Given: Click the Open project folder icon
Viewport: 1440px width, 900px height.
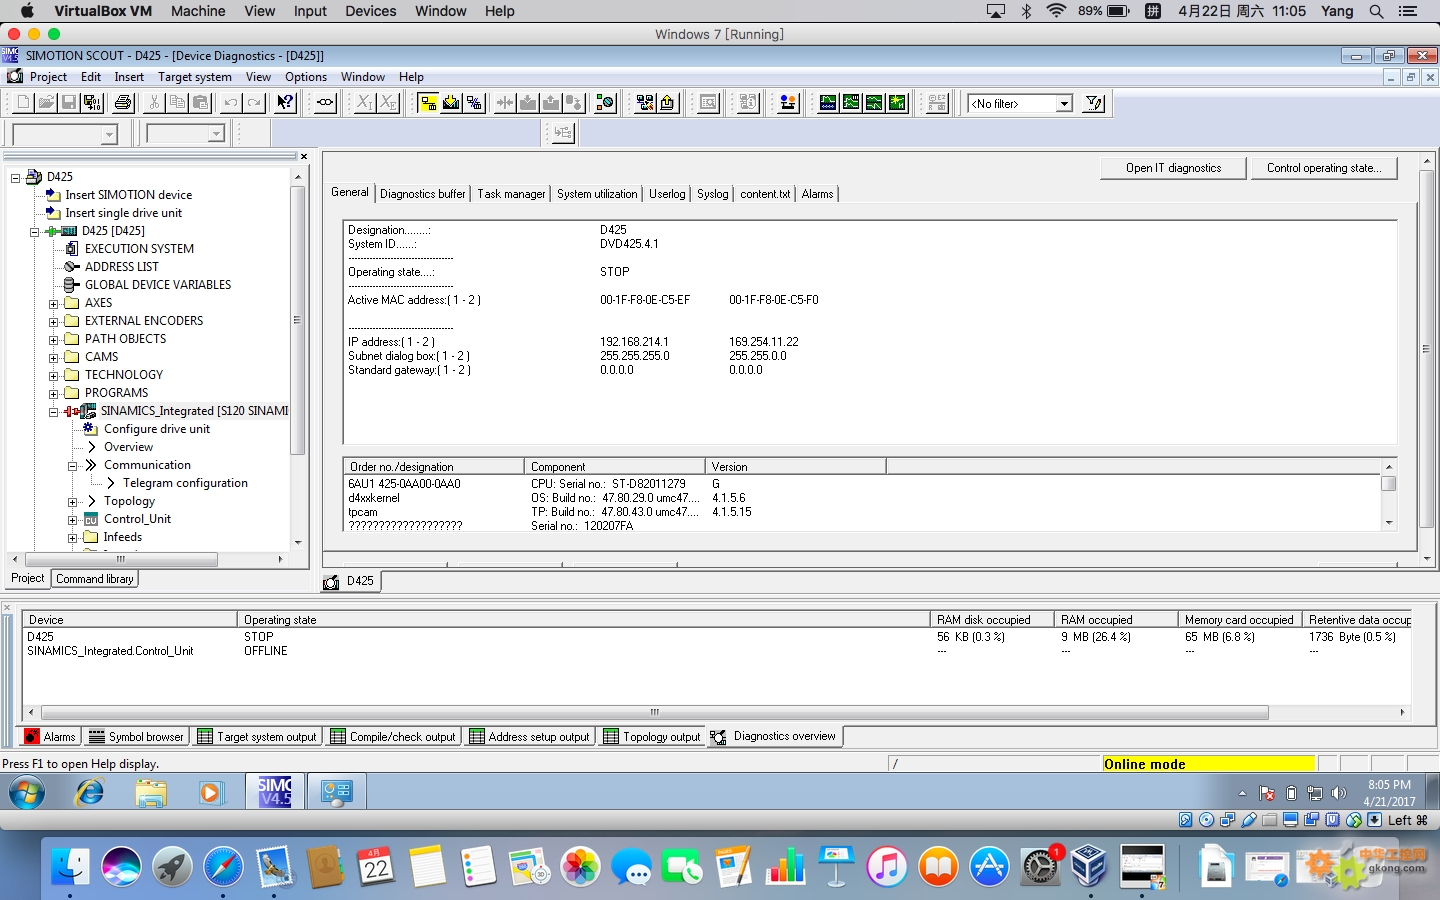Looking at the screenshot, I should (46, 103).
